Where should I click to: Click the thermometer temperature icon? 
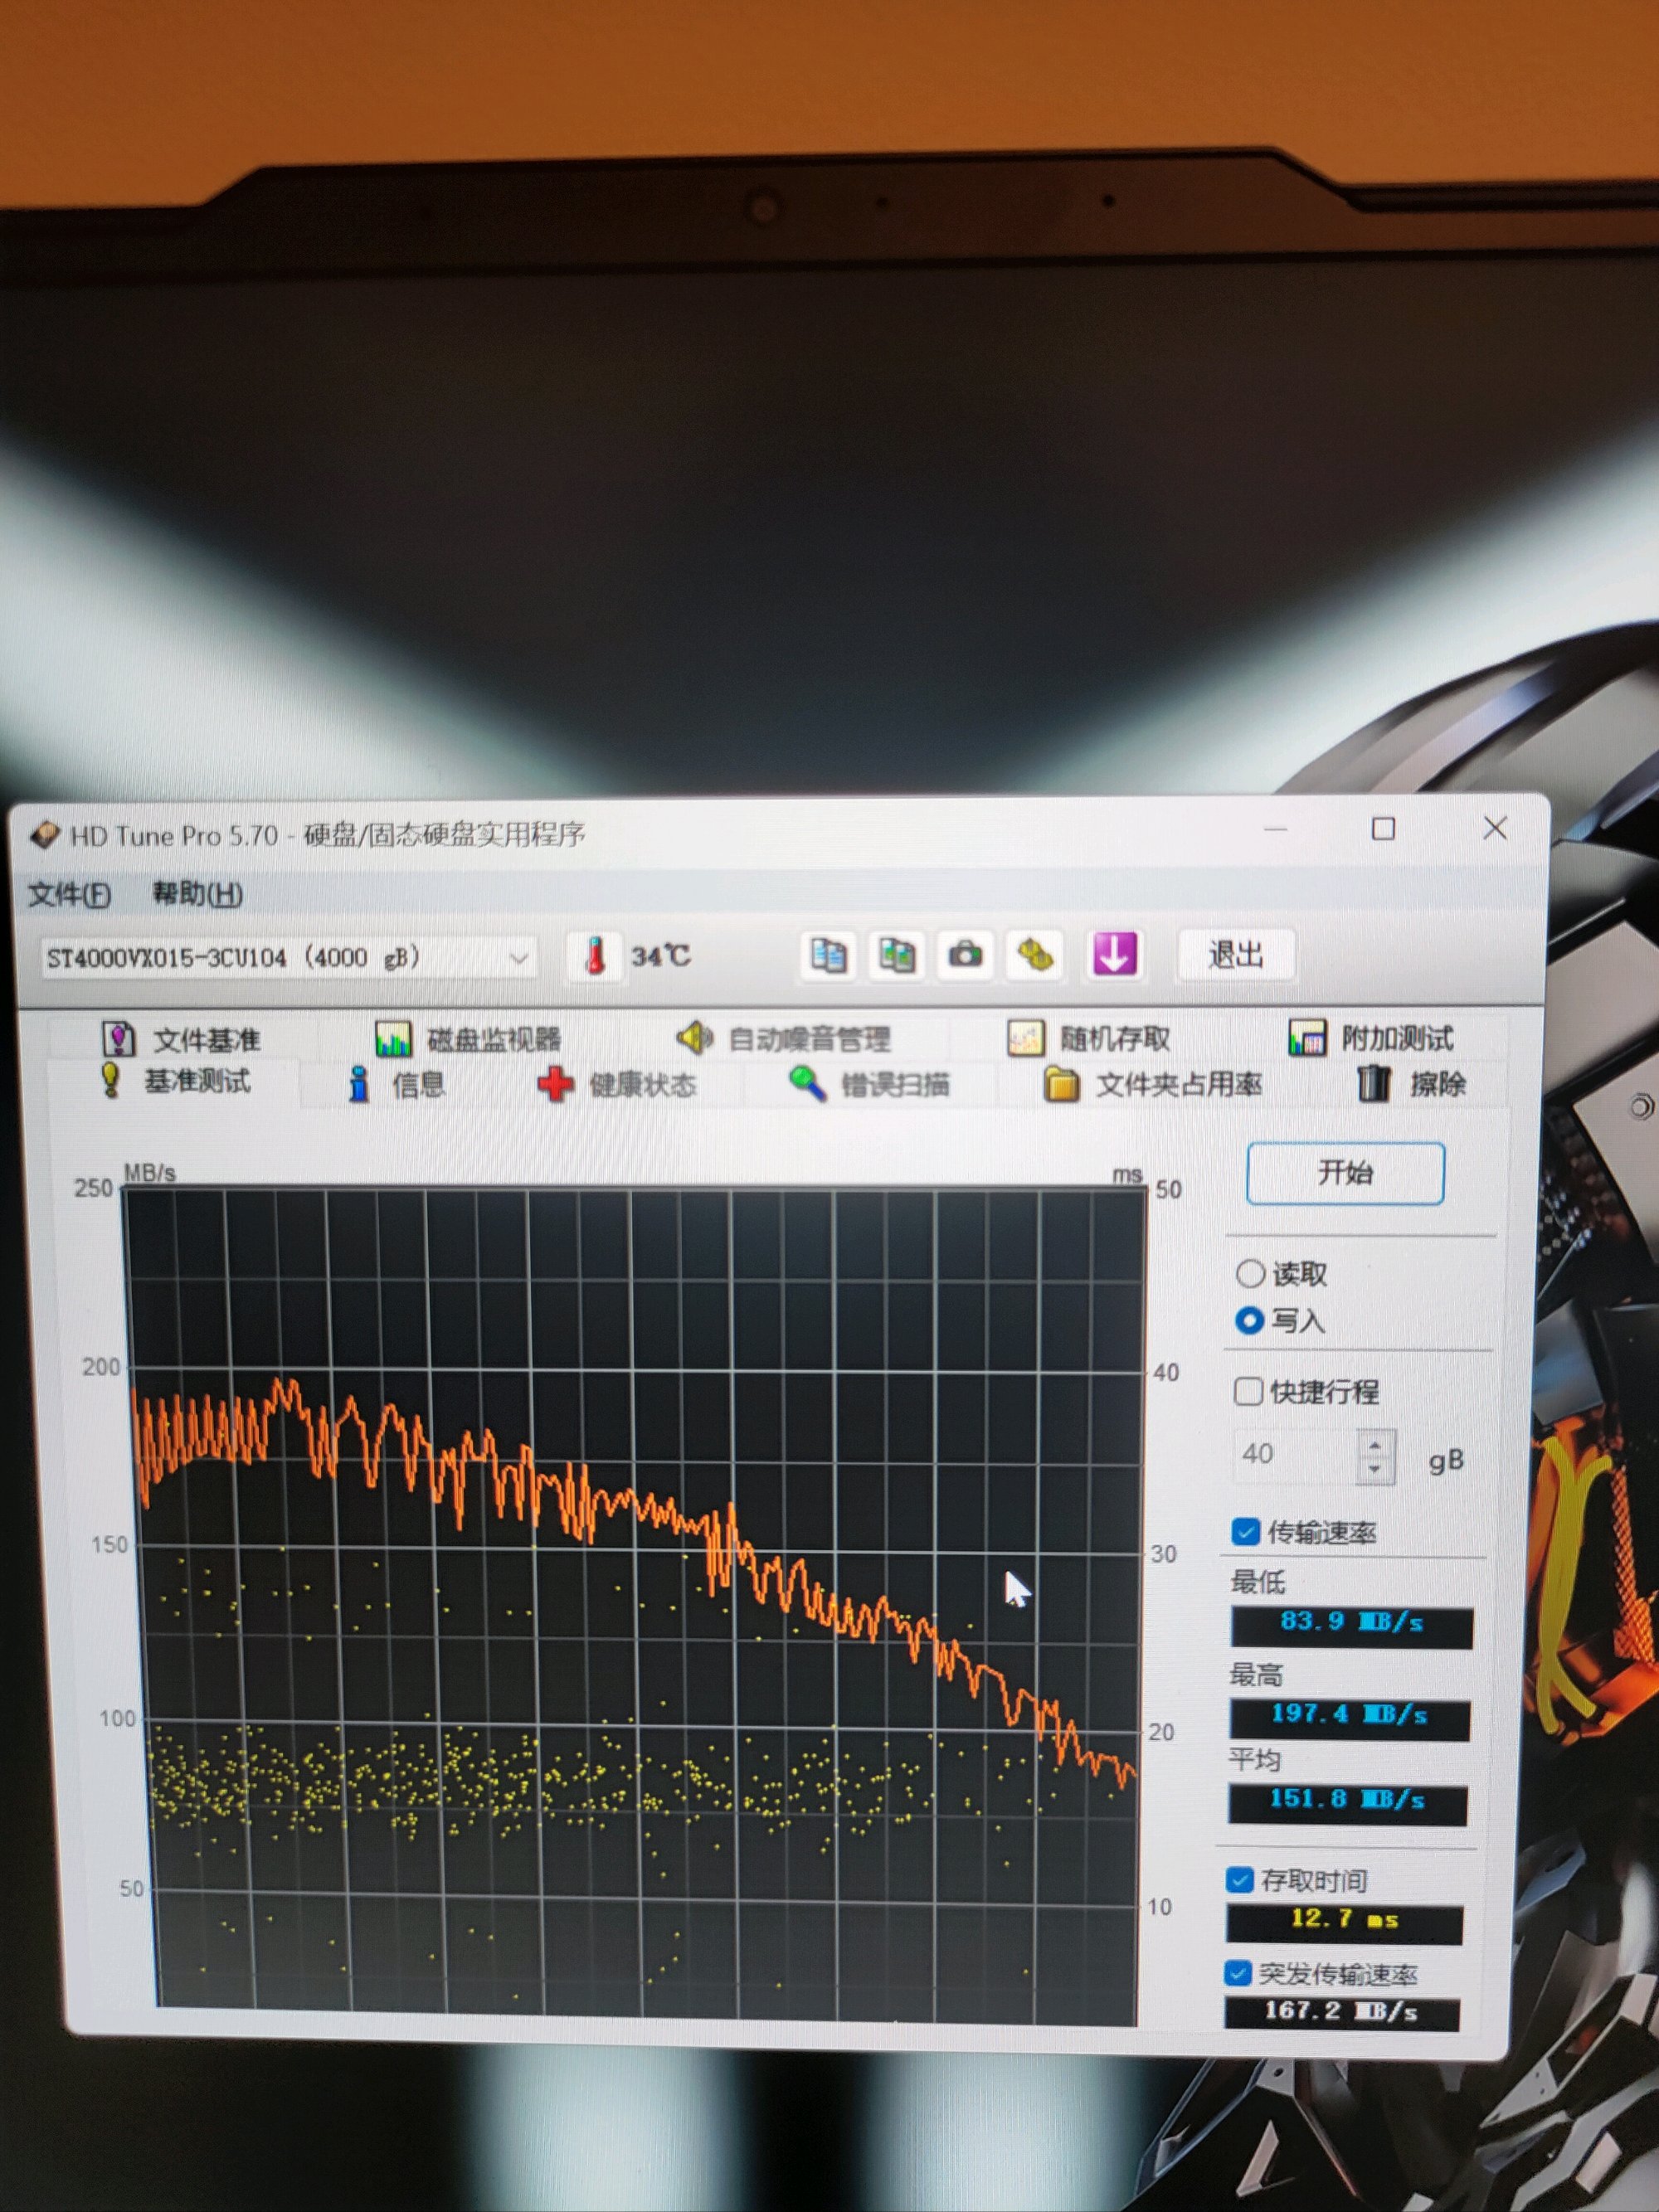coord(595,956)
